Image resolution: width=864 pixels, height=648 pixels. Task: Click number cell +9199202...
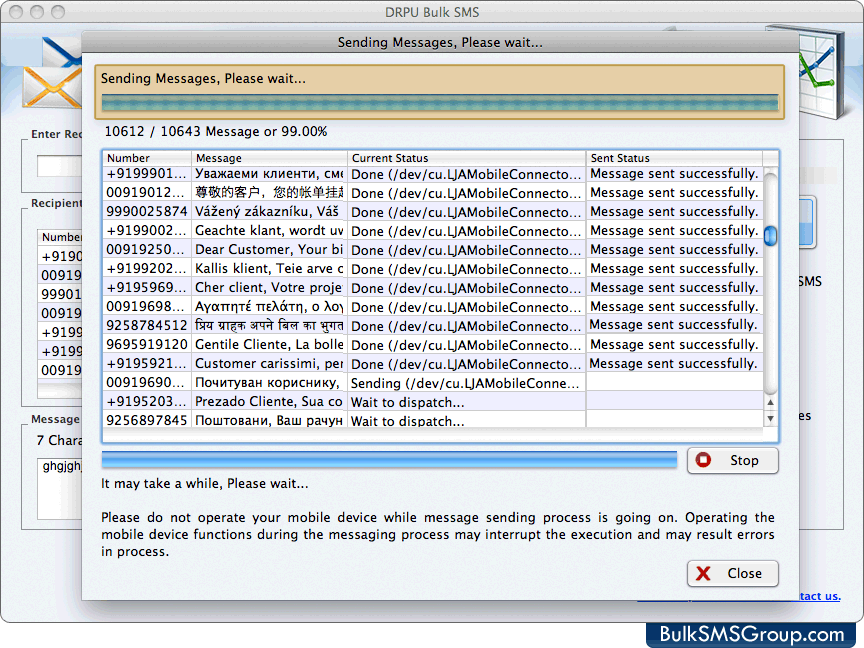click(x=147, y=268)
